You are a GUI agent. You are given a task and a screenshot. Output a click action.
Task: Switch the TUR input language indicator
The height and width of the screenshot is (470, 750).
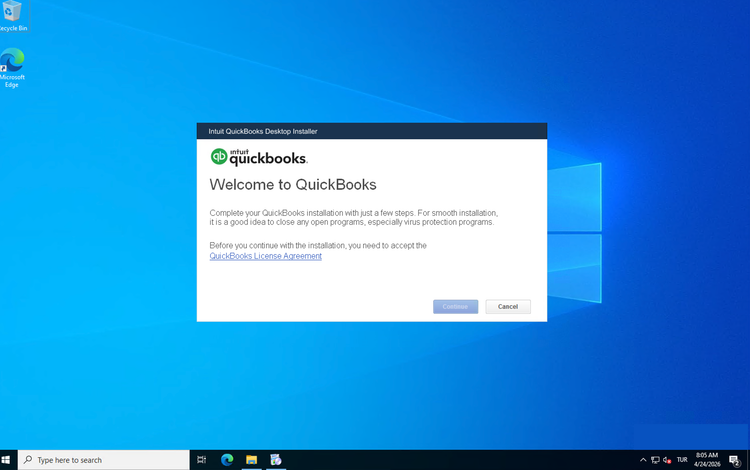click(x=682, y=460)
